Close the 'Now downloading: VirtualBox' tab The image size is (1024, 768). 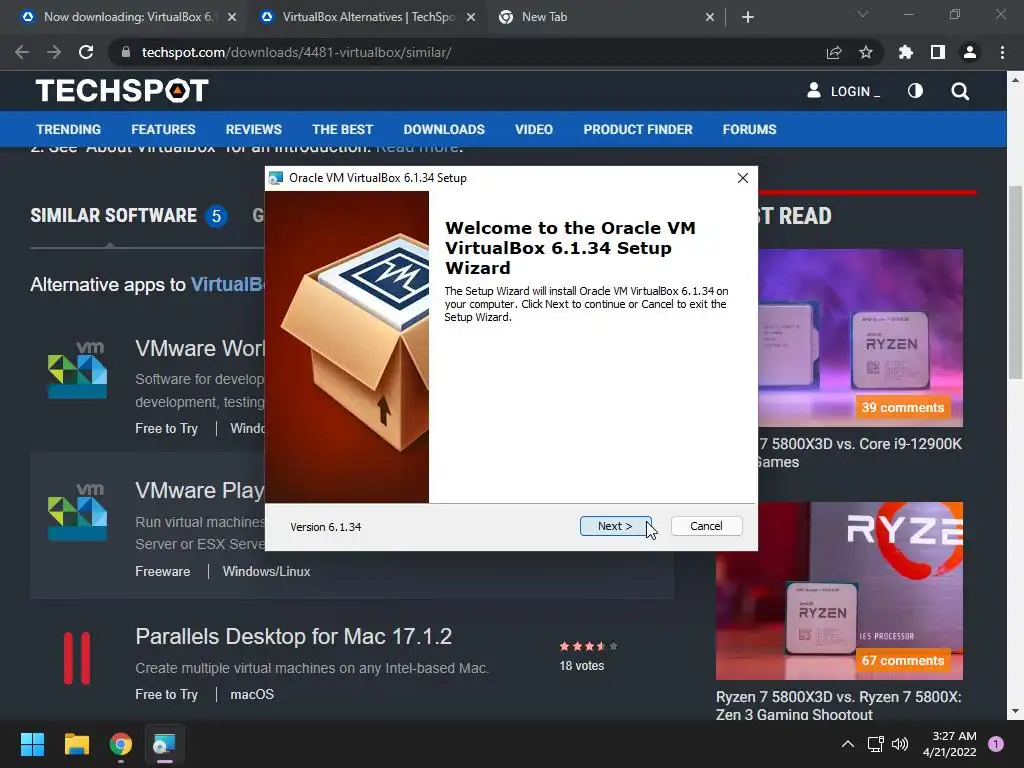click(x=232, y=17)
